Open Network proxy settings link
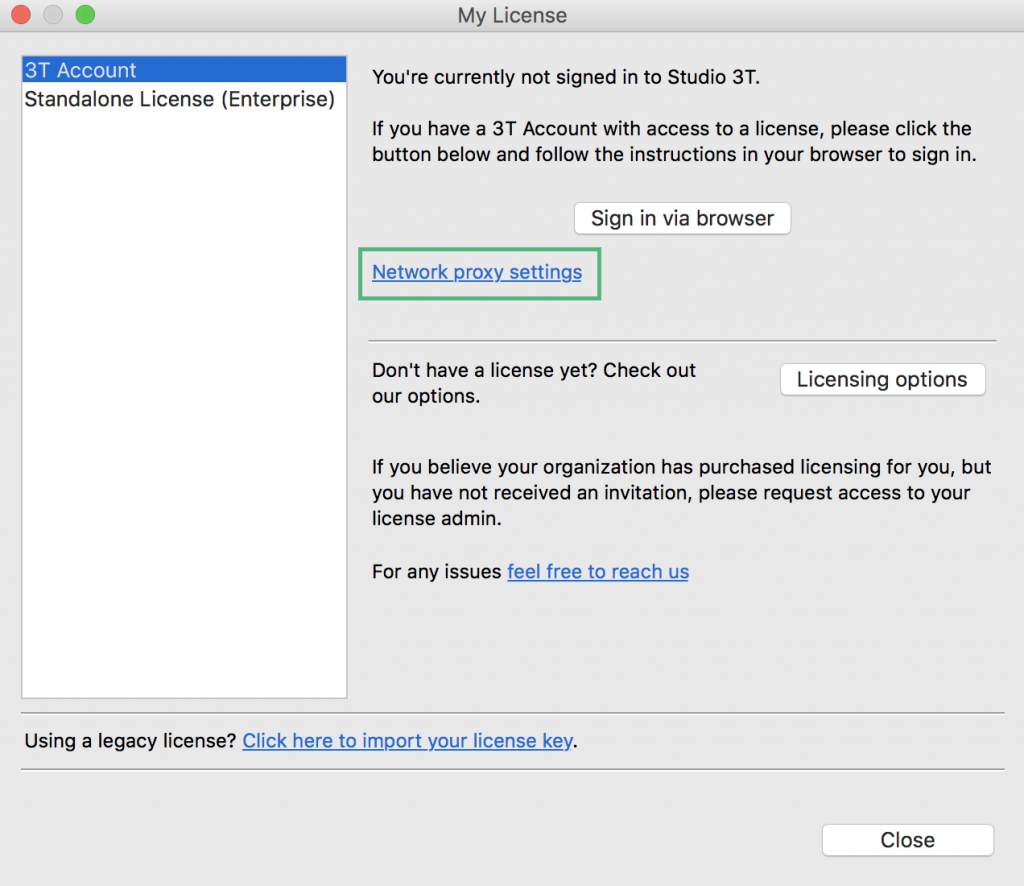The image size is (1024, 886). (477, 272)
